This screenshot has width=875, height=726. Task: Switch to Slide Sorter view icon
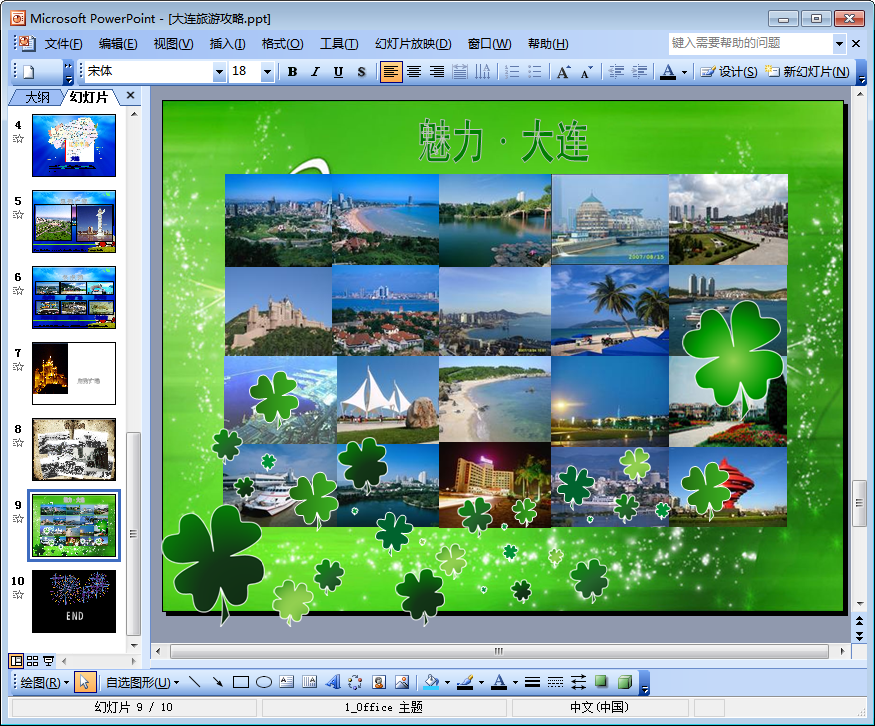point(32,661)
